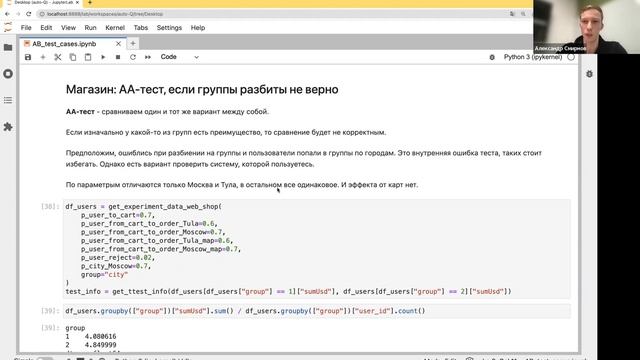Close the AB_test_cases.ipynb tab
Screen dimensions: 640x360
click(118, 44)
